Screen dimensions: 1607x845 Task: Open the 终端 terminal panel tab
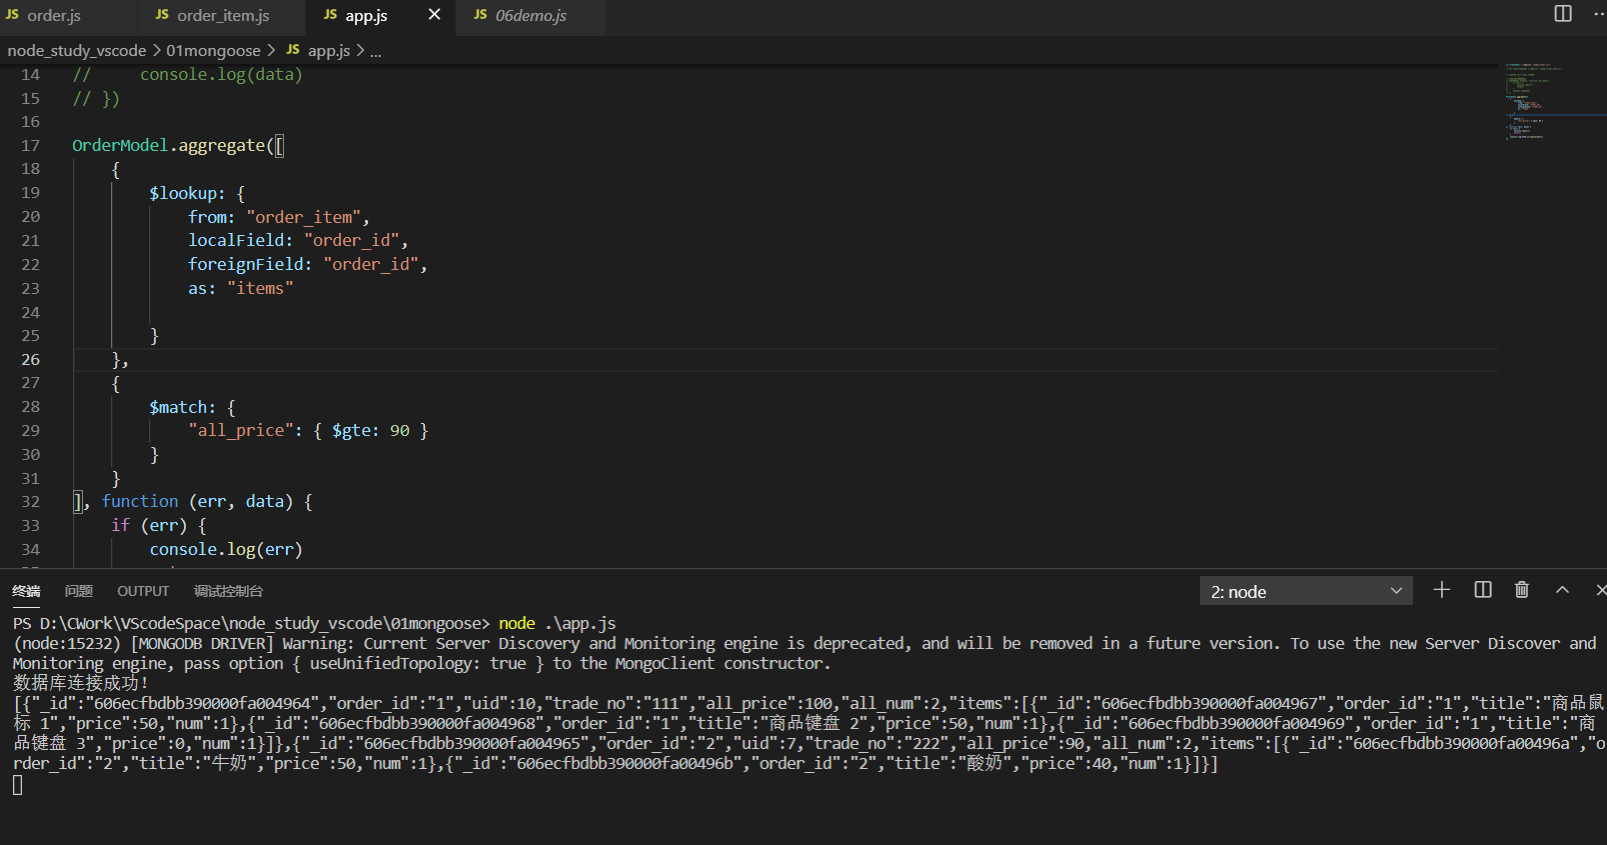coord(26,591)
